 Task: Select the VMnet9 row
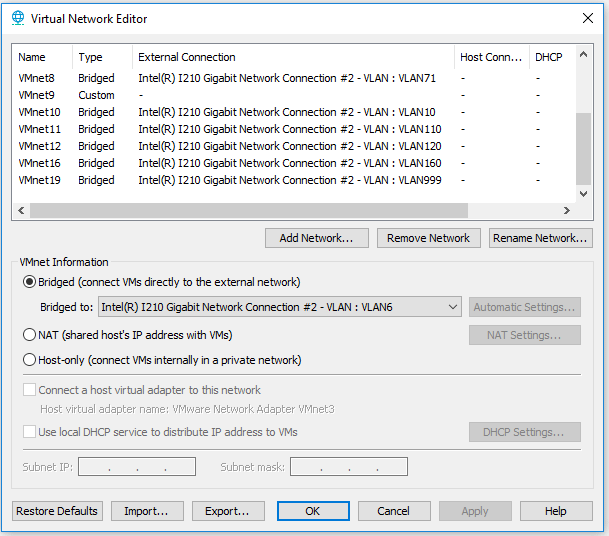pyautogui.click(x=293, y=95)
